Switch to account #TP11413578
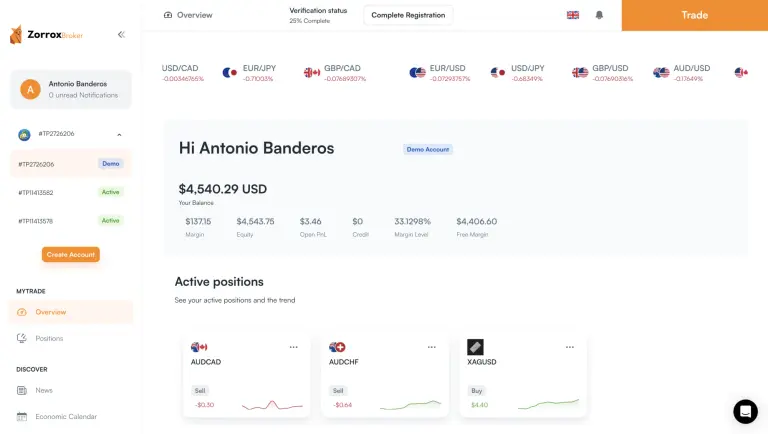Image resolution: width=768 pixels, height=434 pixels. pyautogui.click(x=70, y=220)
